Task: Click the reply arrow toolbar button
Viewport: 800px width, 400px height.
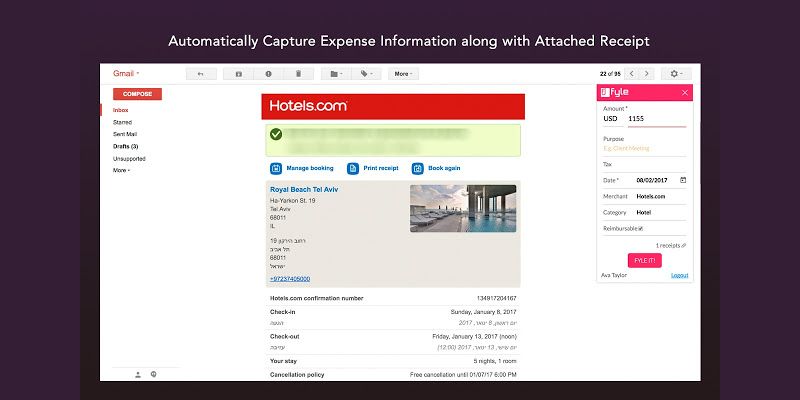Action: click(x=201, y=74)
